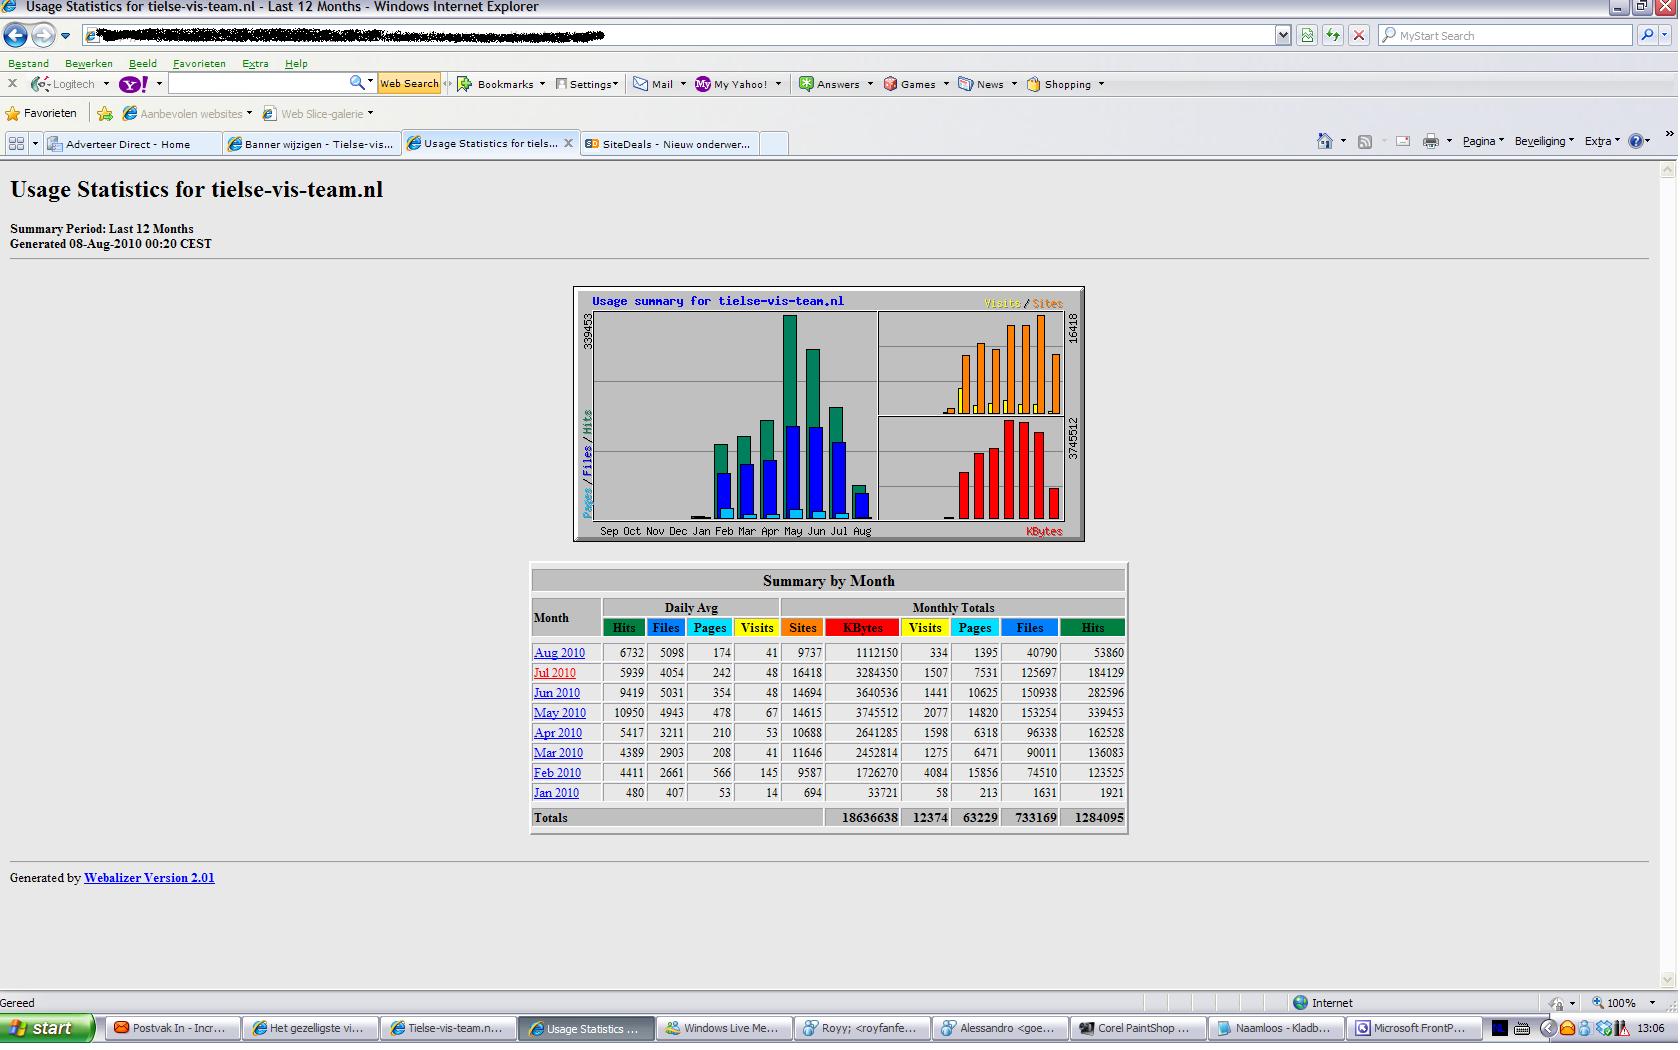The image size is (1680, 1050).
Task: Click the Refresh page icon
Action: tap(1333, 35)
